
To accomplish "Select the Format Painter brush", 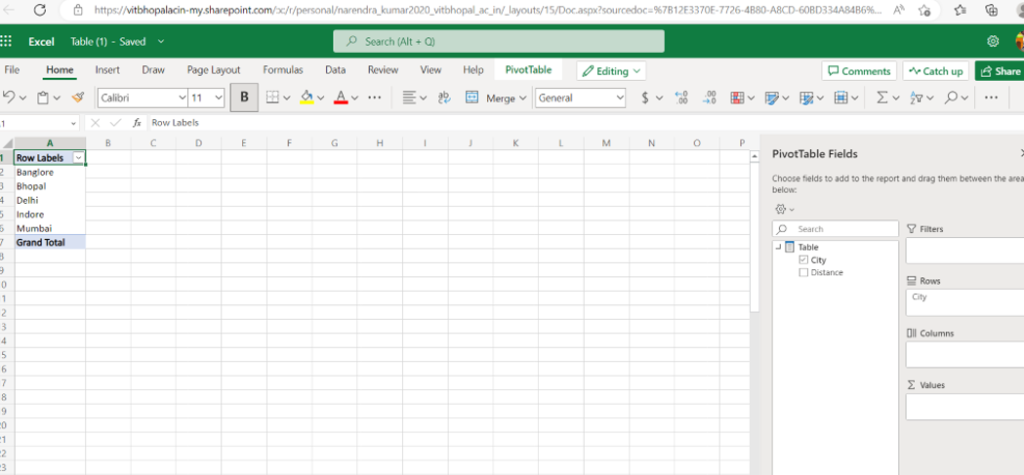I will point(78,97).
